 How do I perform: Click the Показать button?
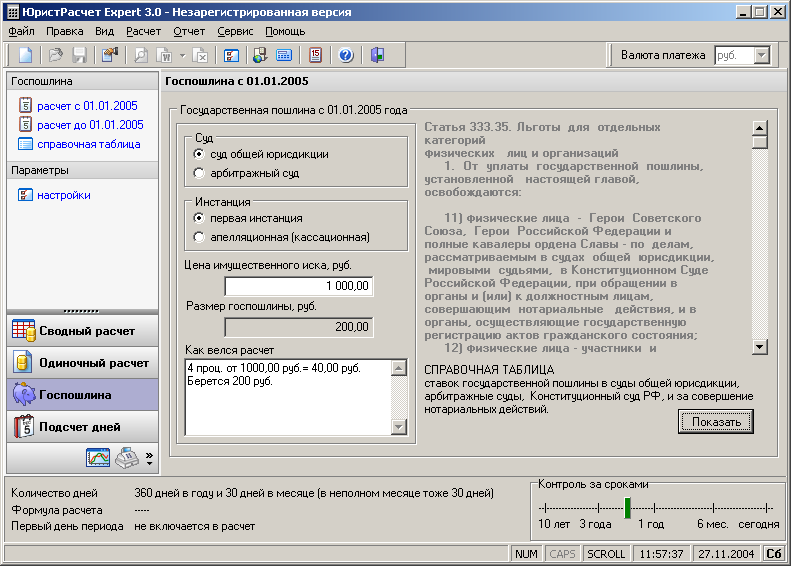coord(715,422)
